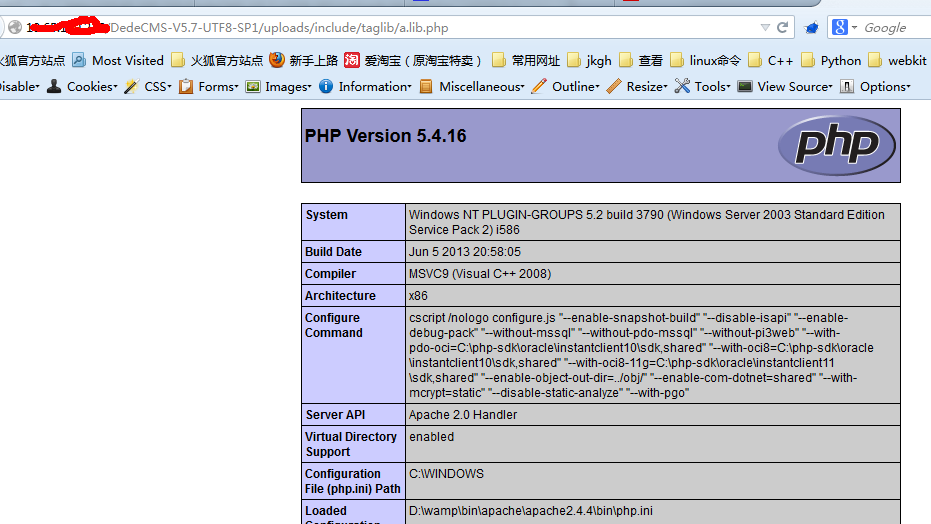Click the Tools wrench icon
The width and height of the screenshot is (931, 524).
682,87
